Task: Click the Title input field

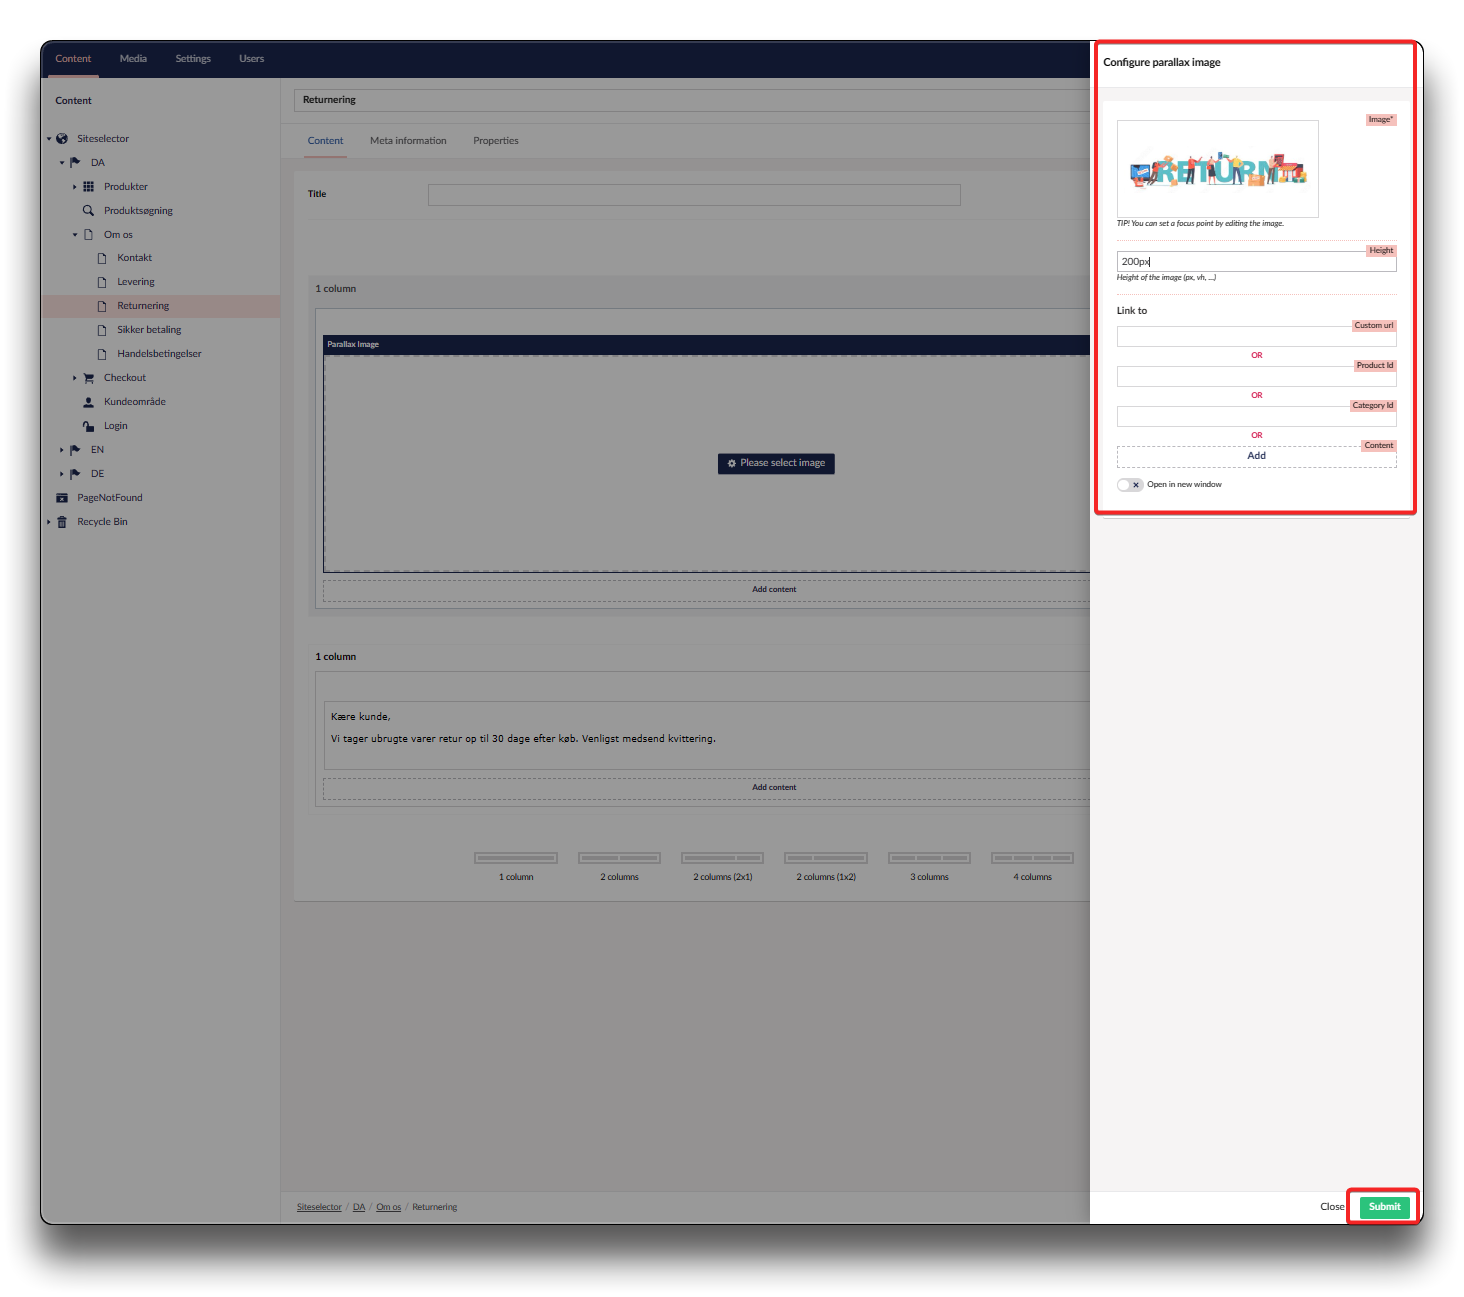Action: click(x=694, y=195)
